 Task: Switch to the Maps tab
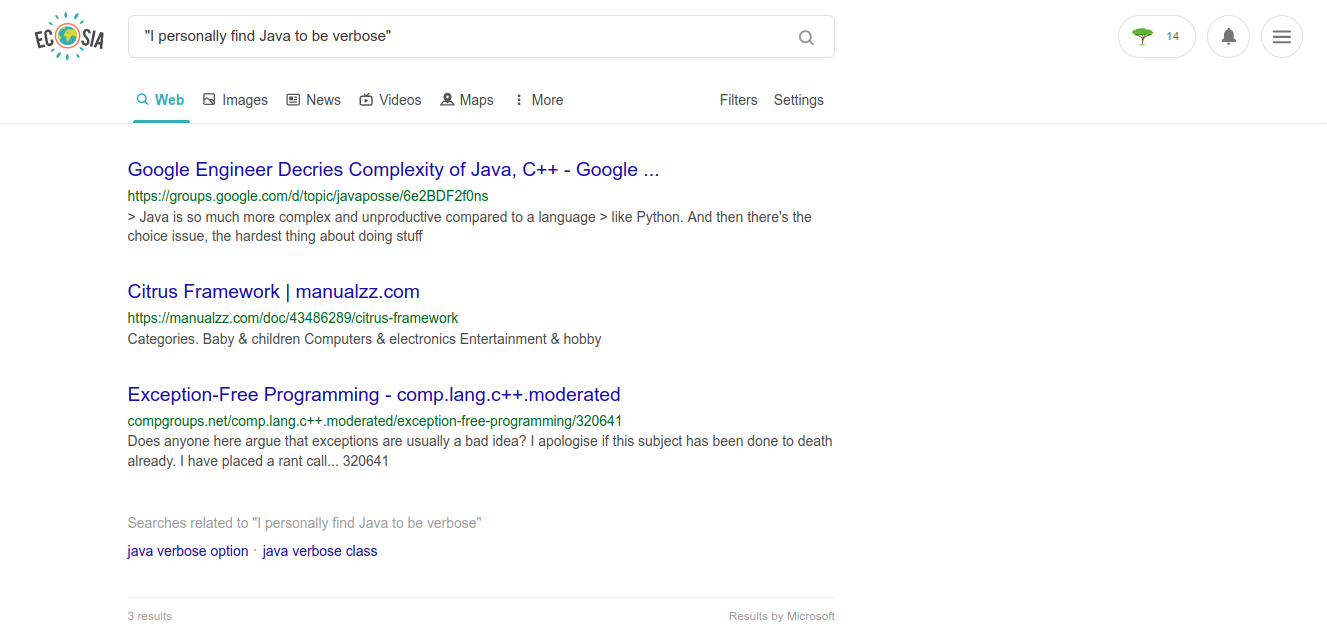click(467, 100)
